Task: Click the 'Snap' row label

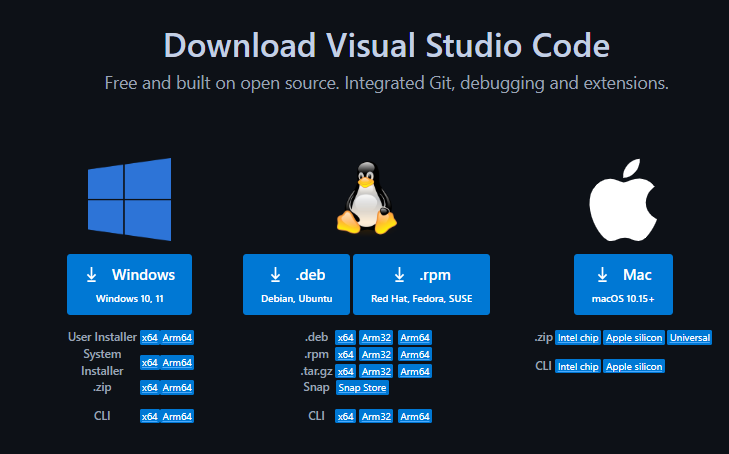Action: pos(316,387)
